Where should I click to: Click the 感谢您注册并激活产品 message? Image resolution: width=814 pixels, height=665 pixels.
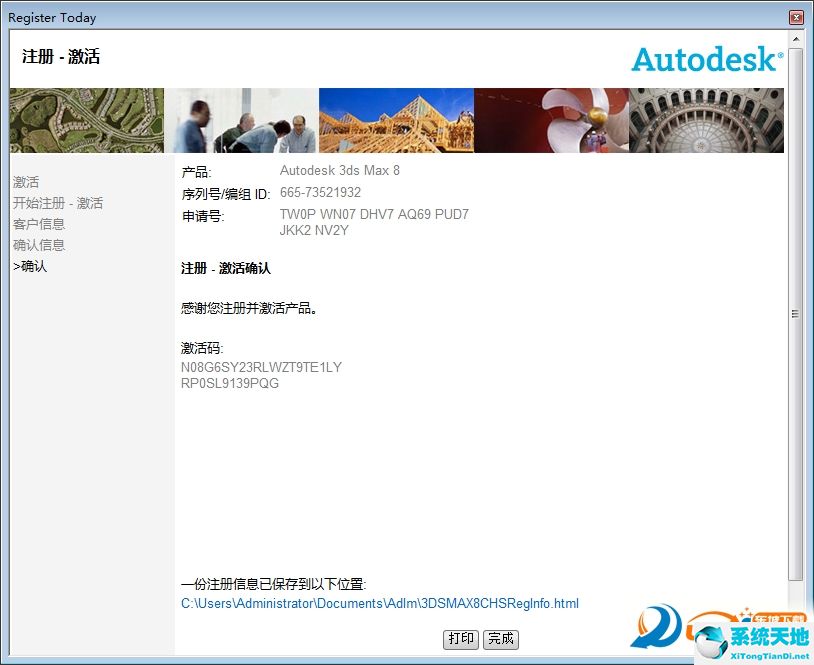(249, 308)
